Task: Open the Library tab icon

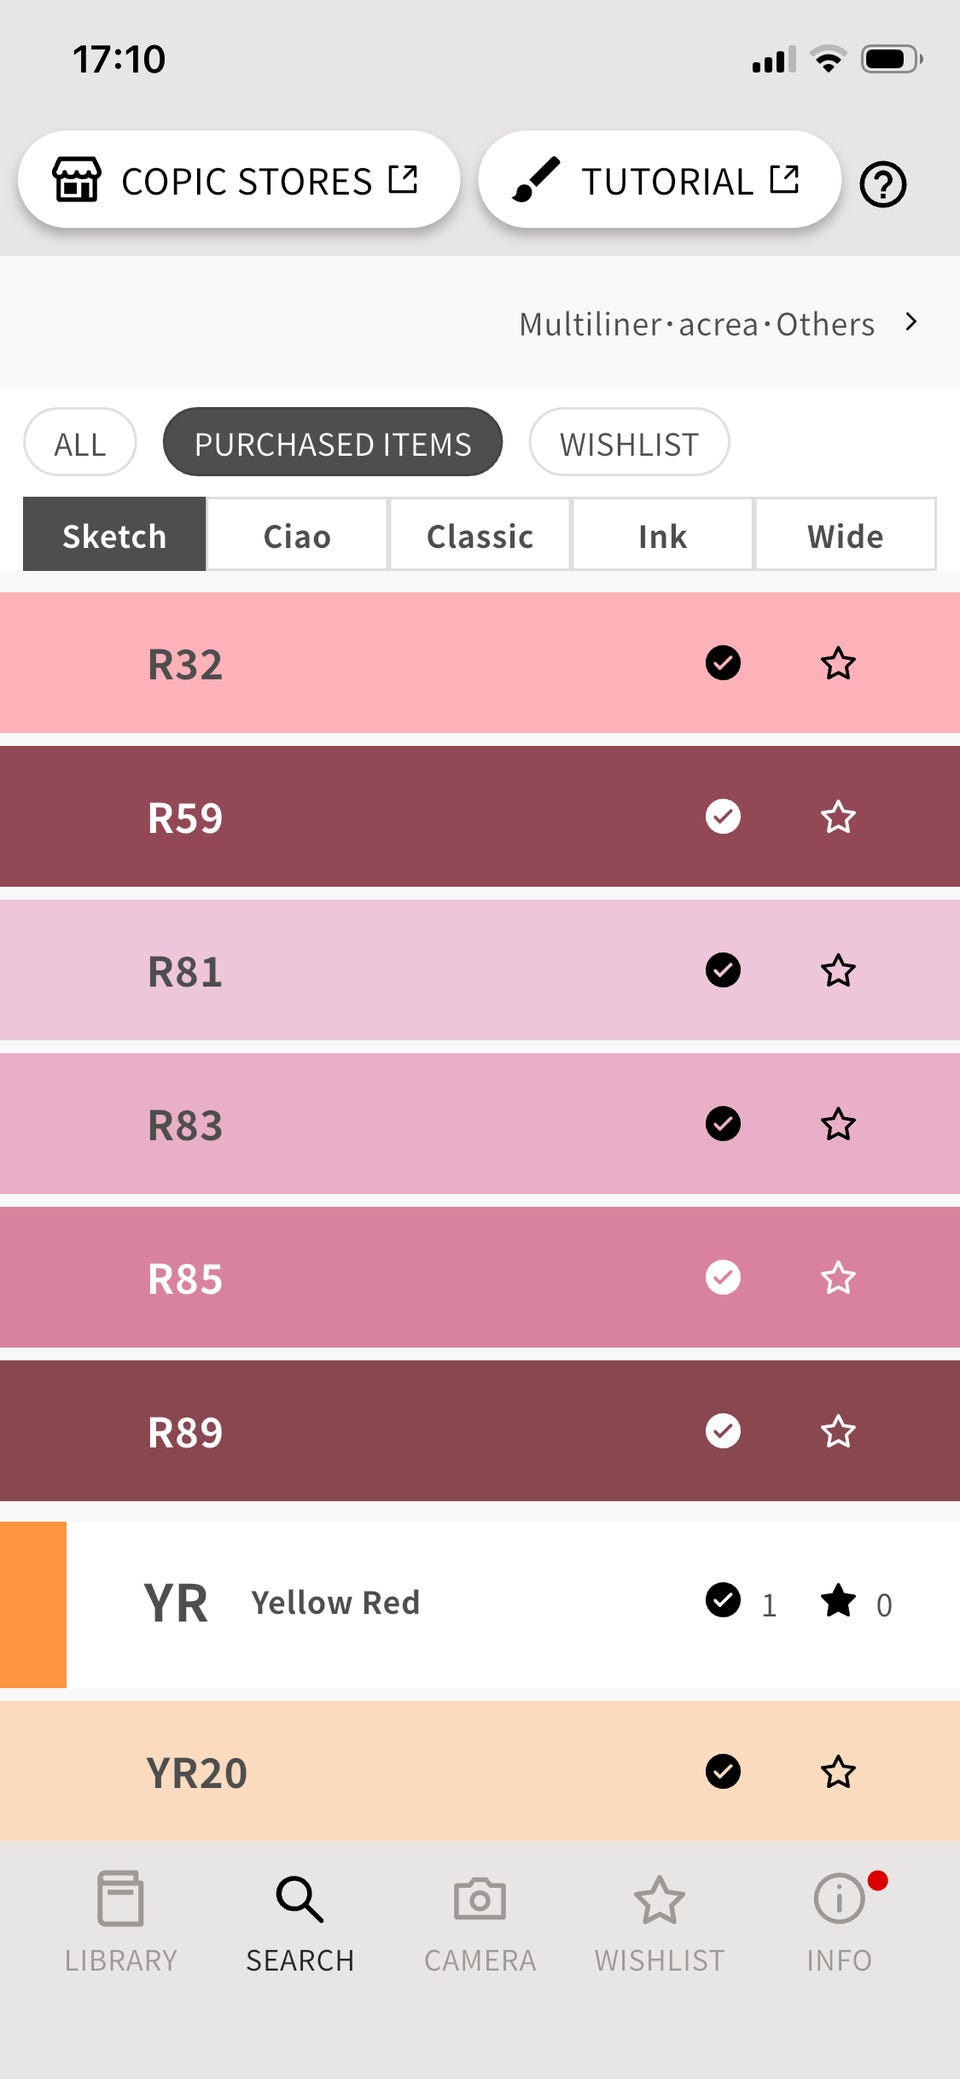Action: coord(120,1898)
